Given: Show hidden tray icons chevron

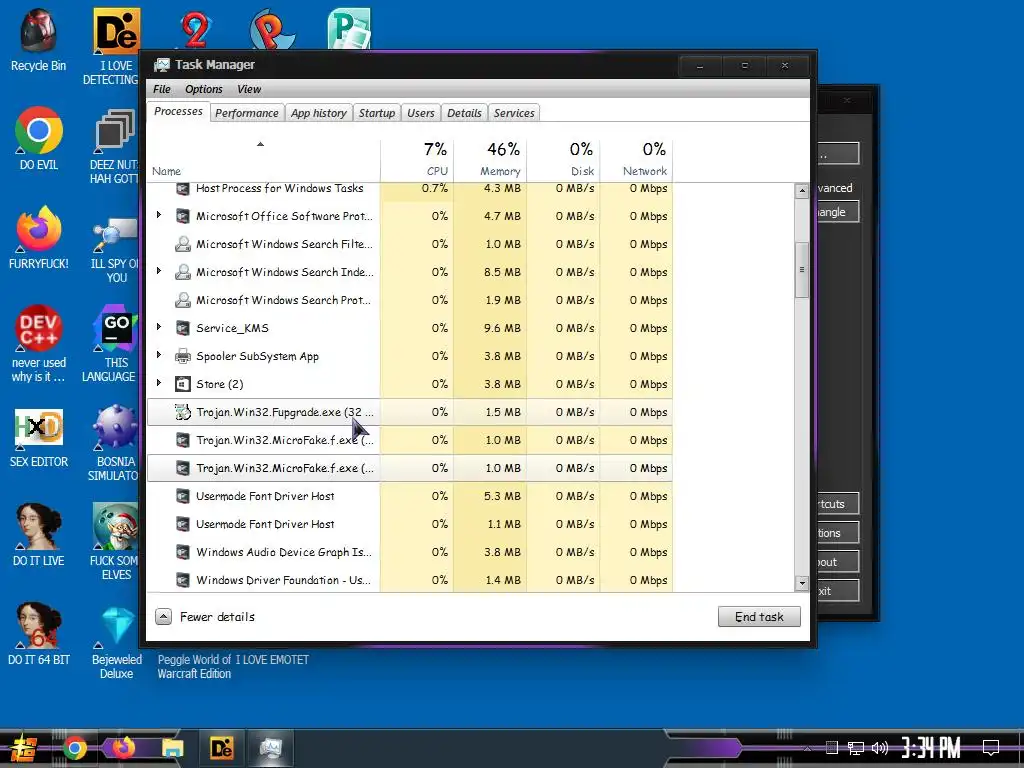Looking at the screenshot, I should (808, 748).
